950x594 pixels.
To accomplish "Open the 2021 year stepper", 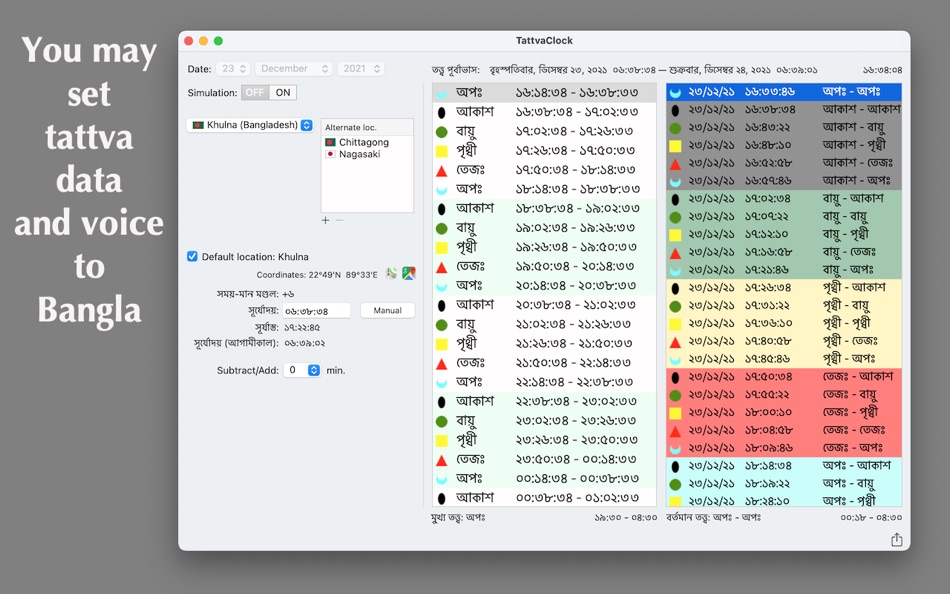I will (x=361, y=68).
